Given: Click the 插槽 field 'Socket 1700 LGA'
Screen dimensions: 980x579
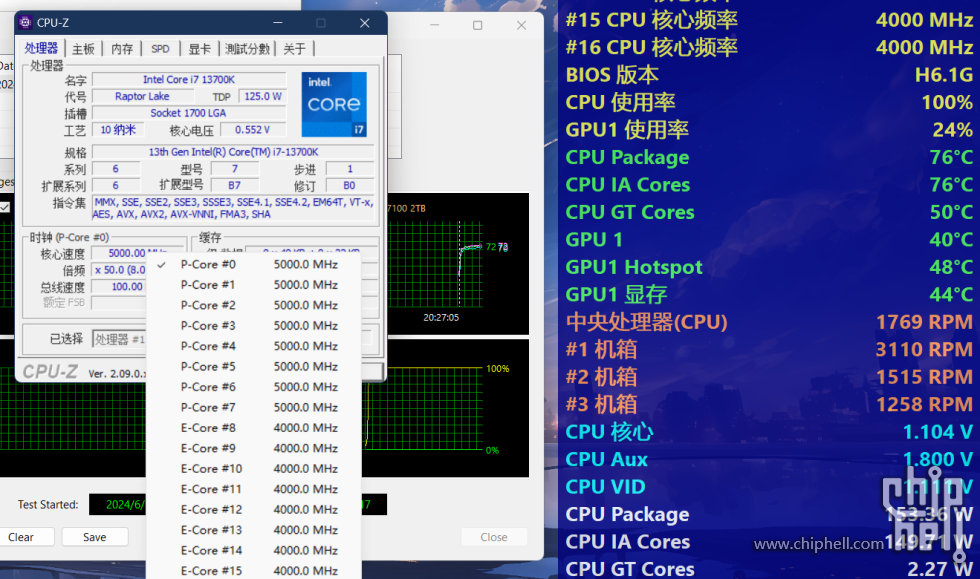Looking at the screenshot, I should 189,113.
